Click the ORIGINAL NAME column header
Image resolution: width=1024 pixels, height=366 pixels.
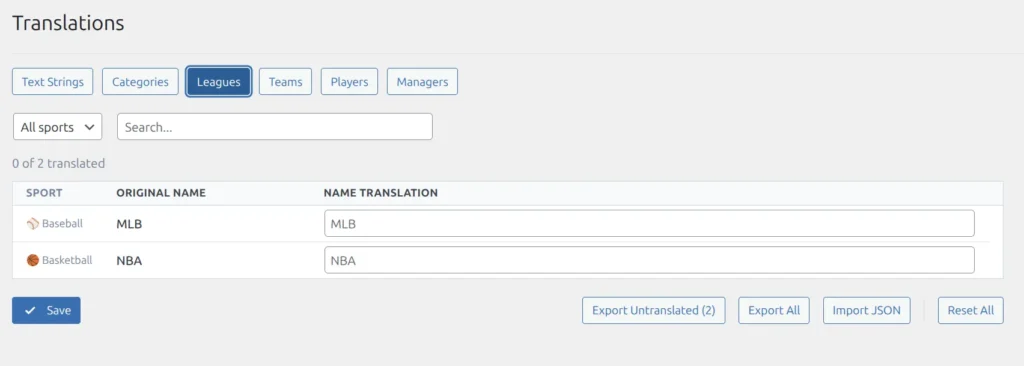(161, 193)
